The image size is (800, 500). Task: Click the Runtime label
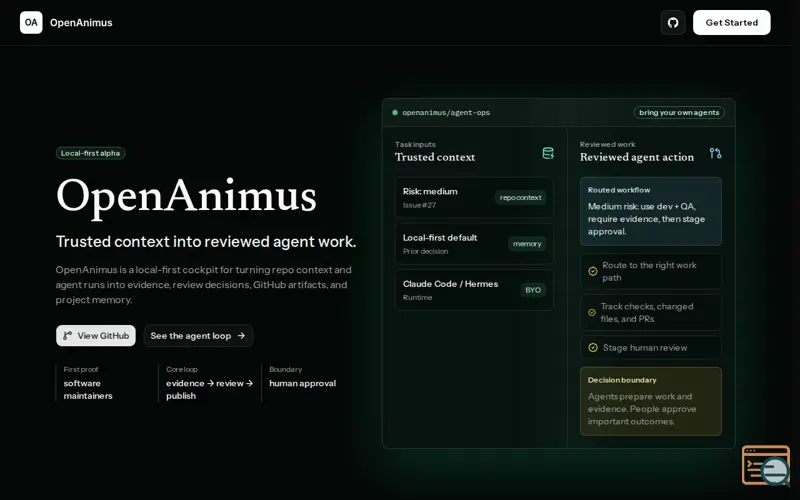pos(417,297)
